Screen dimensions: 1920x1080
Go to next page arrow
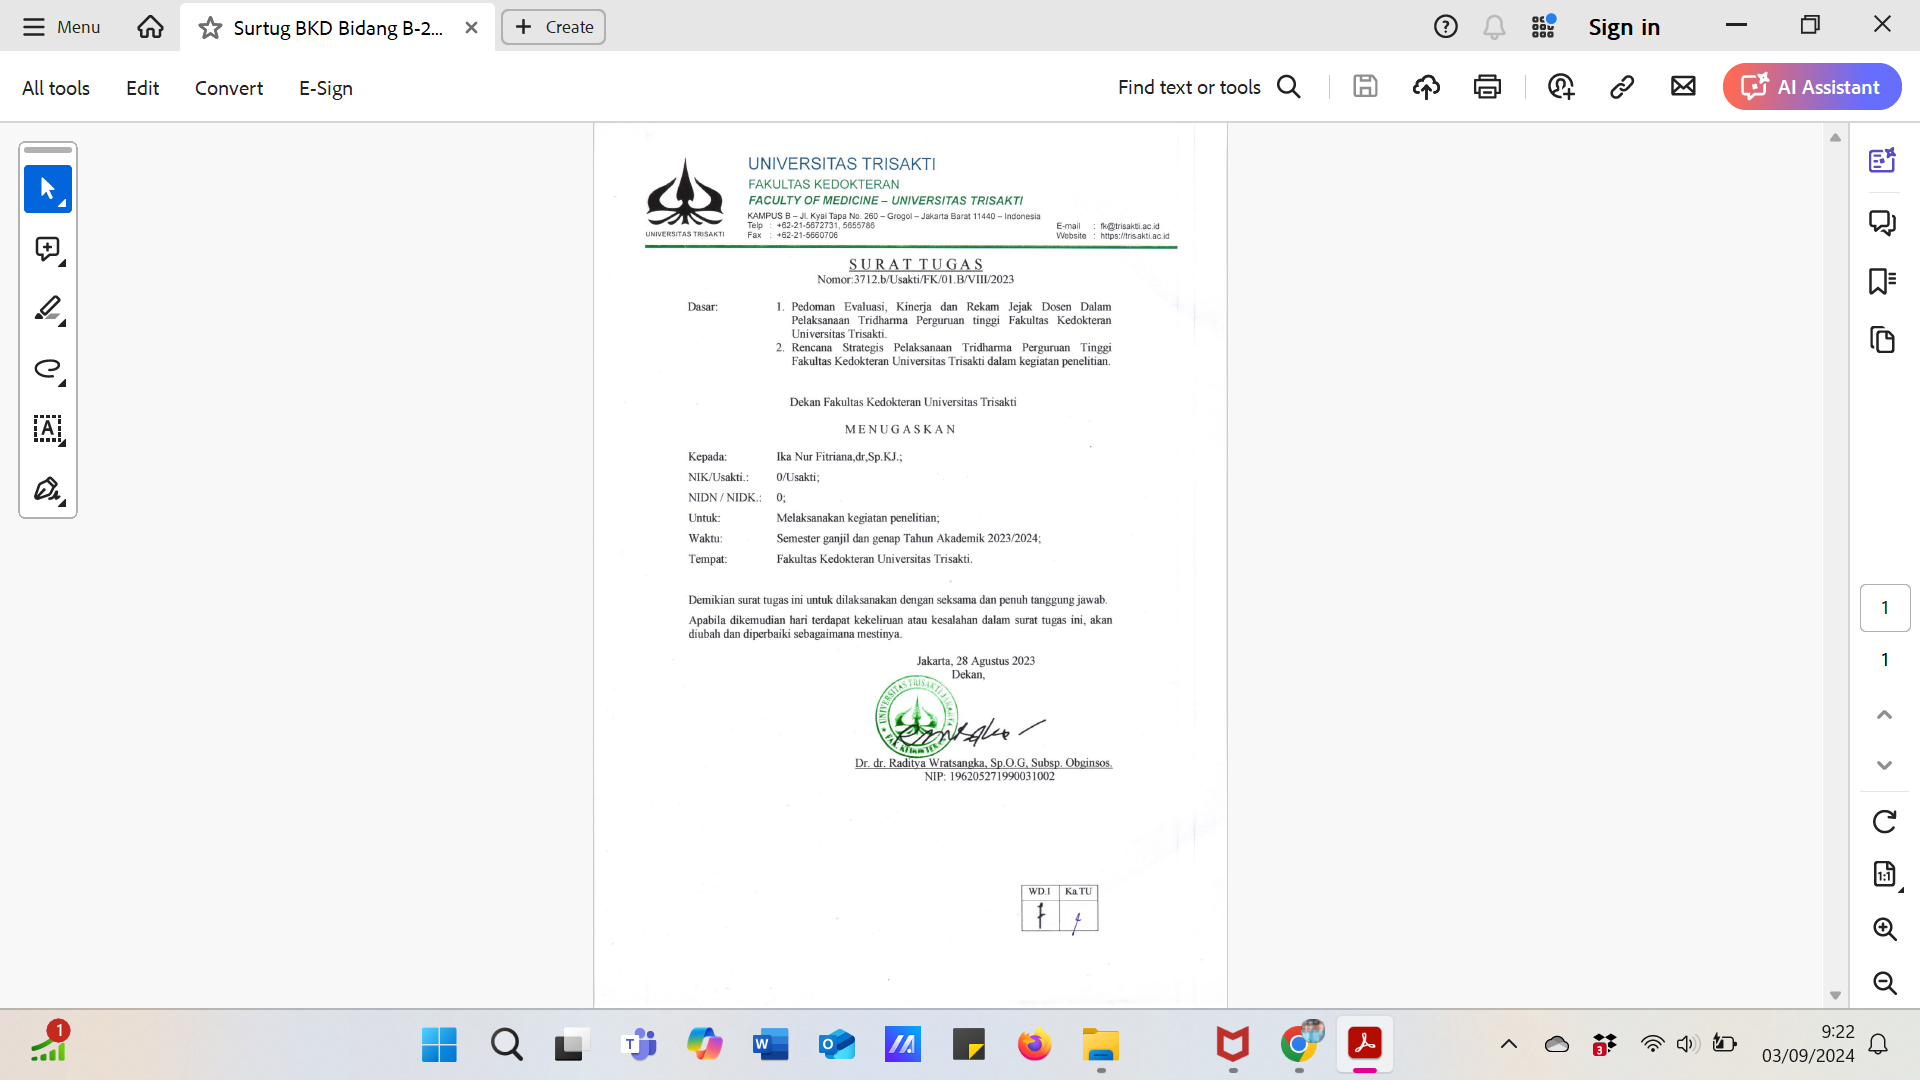point(1884,765)
